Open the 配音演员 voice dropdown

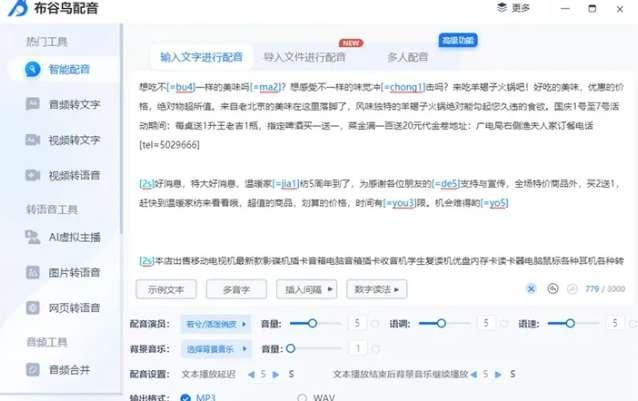216,324
